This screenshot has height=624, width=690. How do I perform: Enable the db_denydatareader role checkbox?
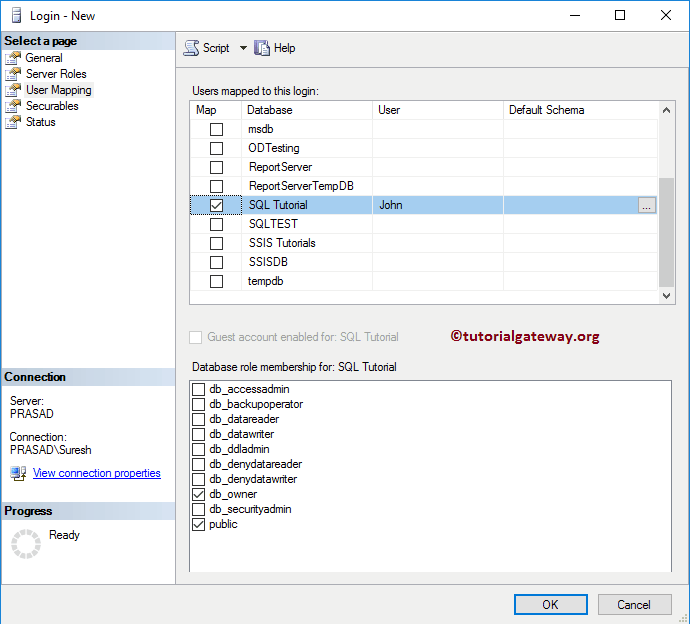coord(198,464)
